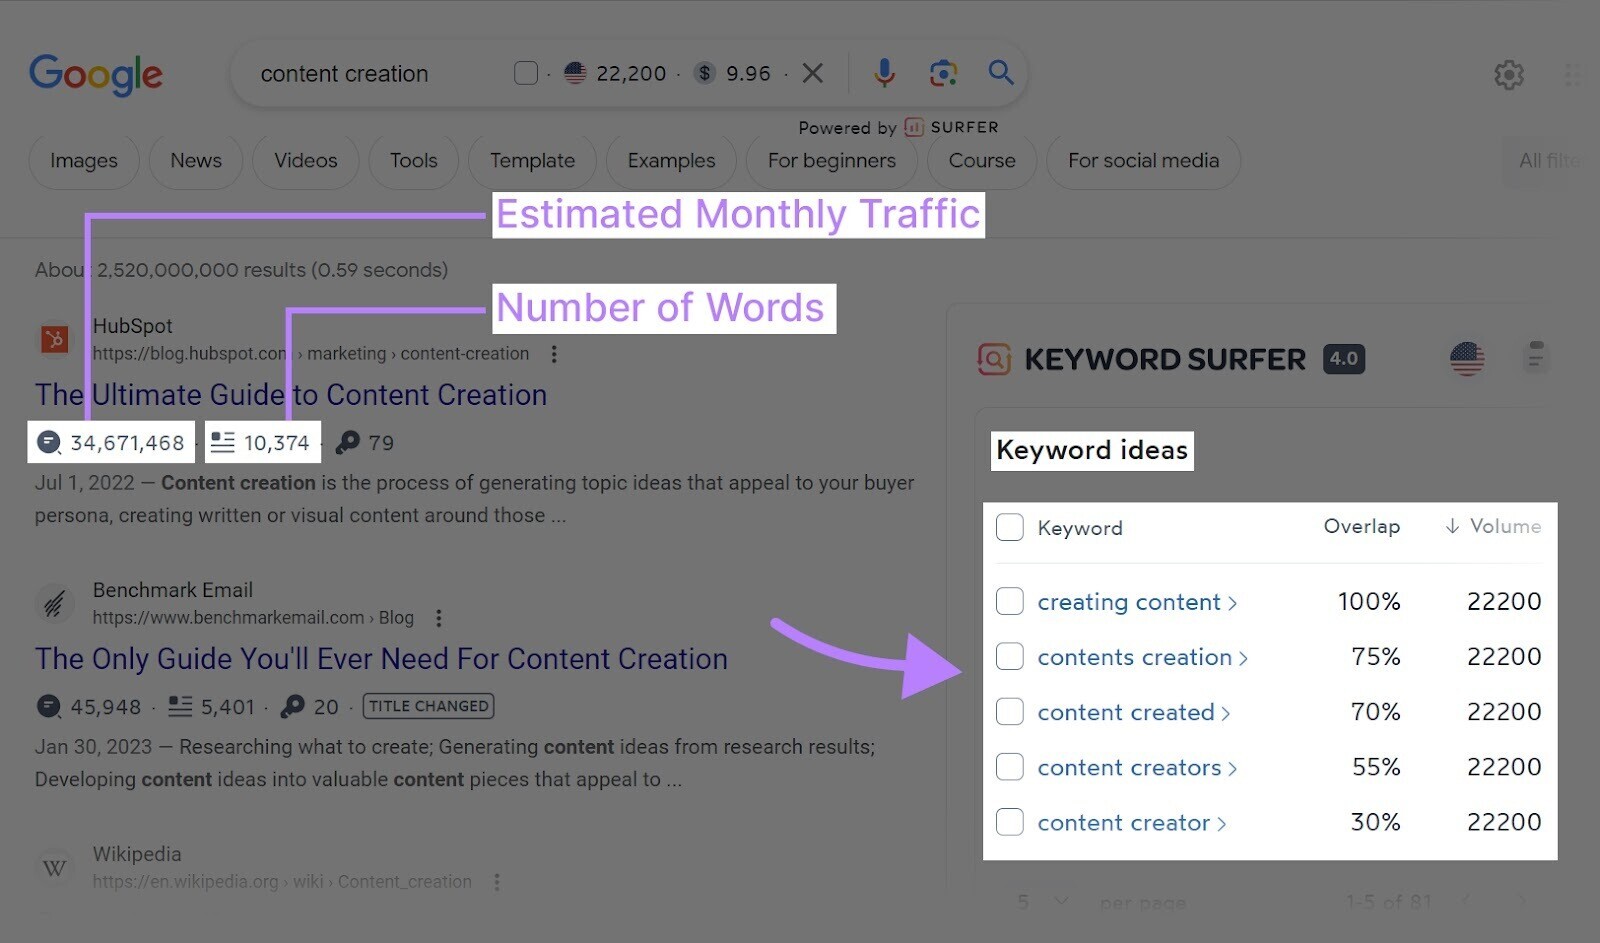This screenshot has height=943, width=1600.
Task: Click the US flag in search bar
Action: [x=575, y=73]
